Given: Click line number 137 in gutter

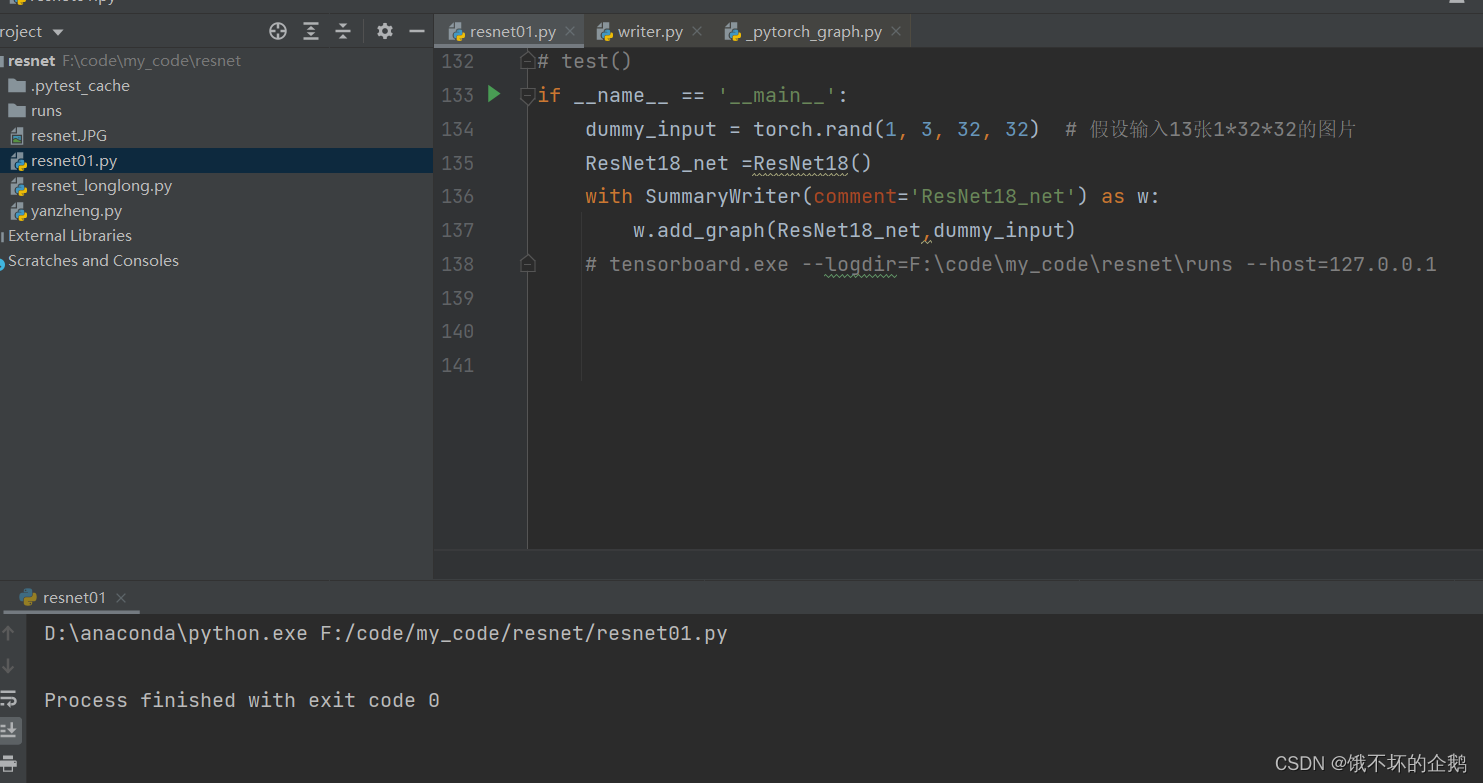Looking at the screenshot, I should (x=457, y=230).
